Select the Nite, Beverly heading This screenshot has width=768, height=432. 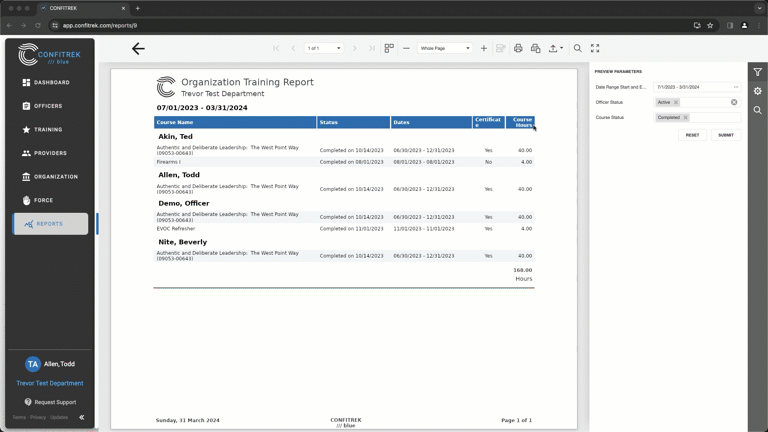point(183,242)
